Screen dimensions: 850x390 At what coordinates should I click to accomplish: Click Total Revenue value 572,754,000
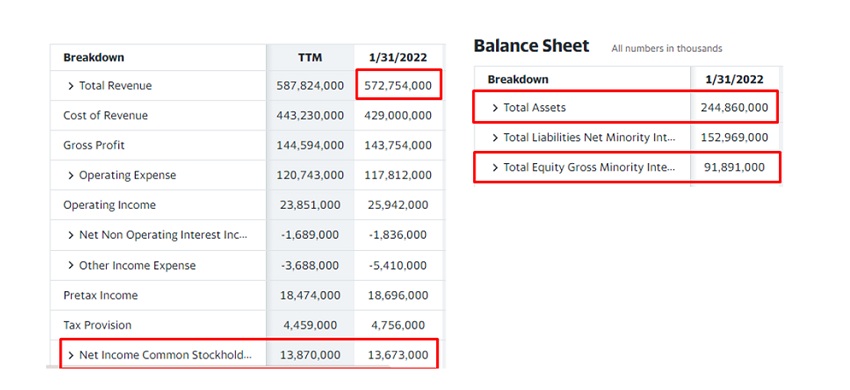click(x=398, y=86)
